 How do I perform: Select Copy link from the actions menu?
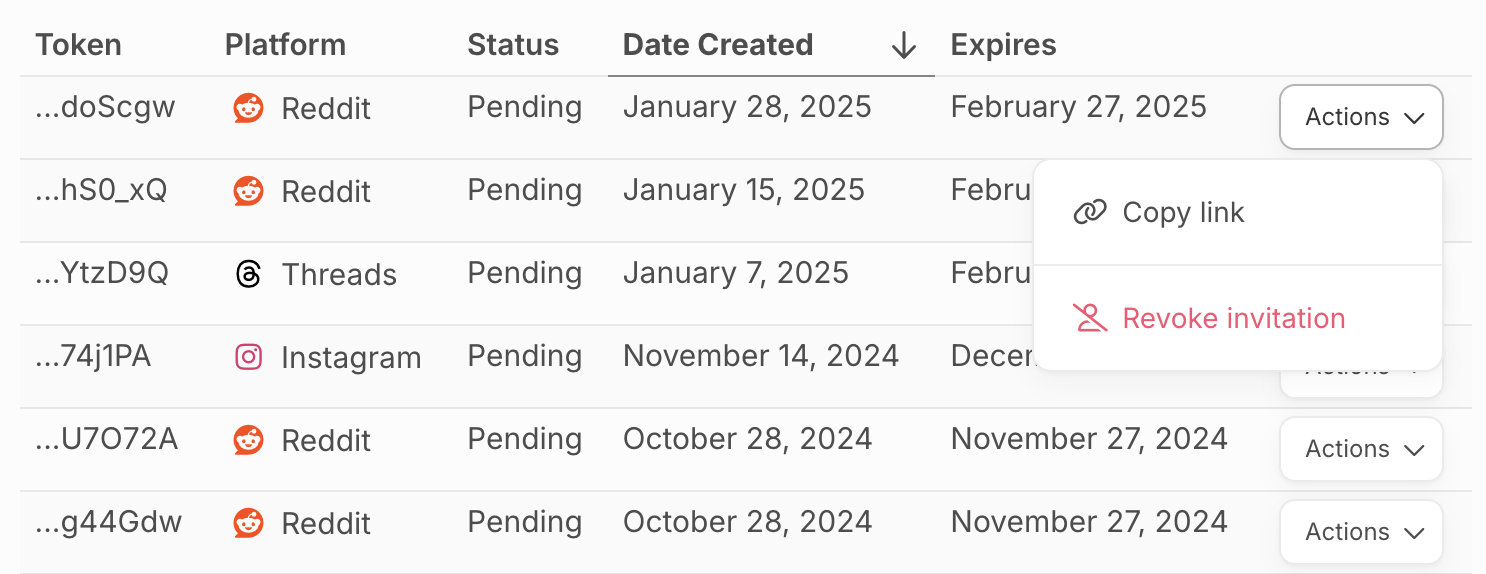(1183, 213)
